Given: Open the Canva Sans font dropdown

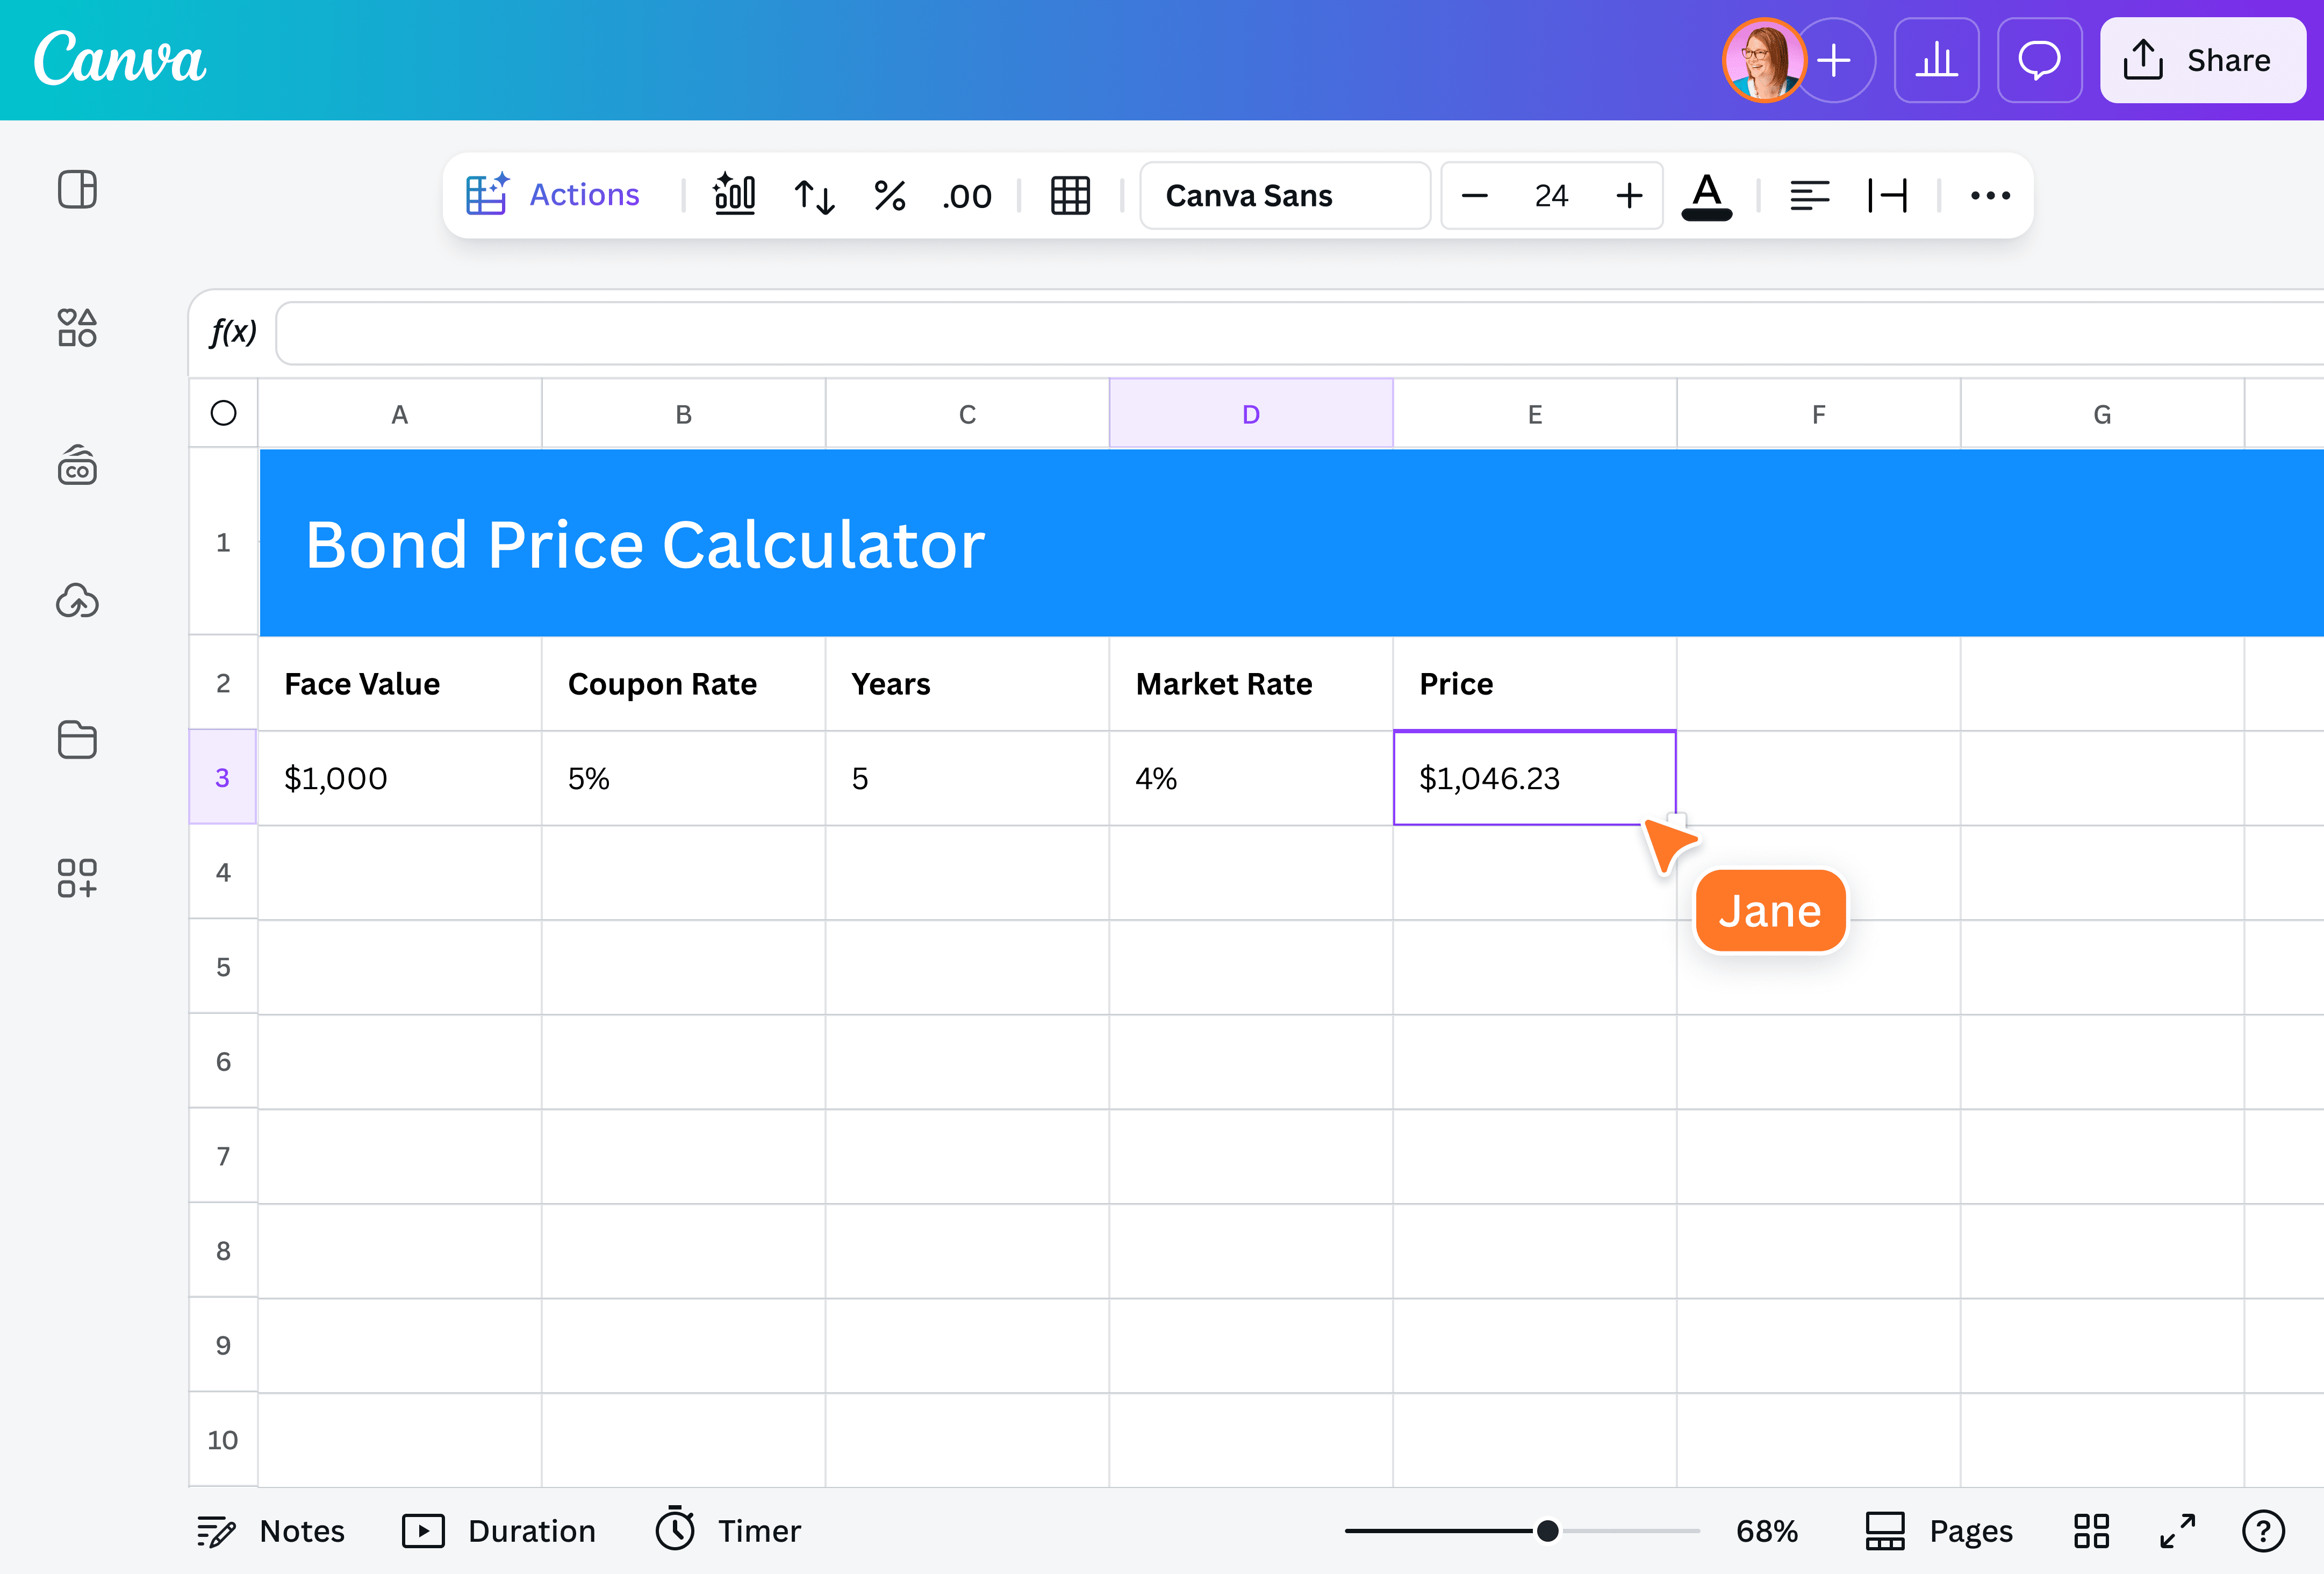Looking at the screenshot, I should click(1285, 196).
